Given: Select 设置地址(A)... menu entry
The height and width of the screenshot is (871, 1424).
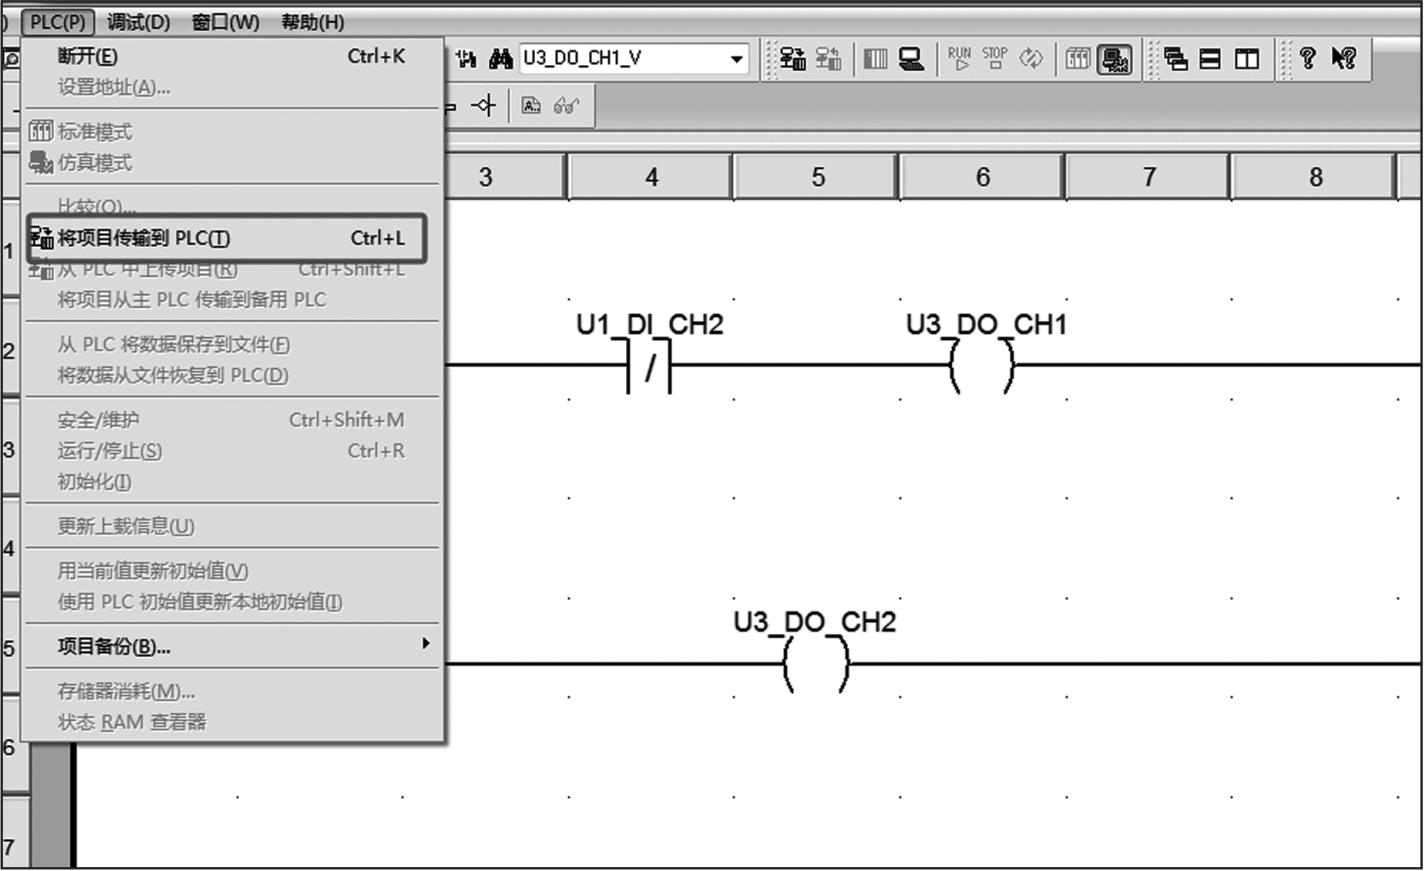Looking at the screenshot, I should coord(232,88).
